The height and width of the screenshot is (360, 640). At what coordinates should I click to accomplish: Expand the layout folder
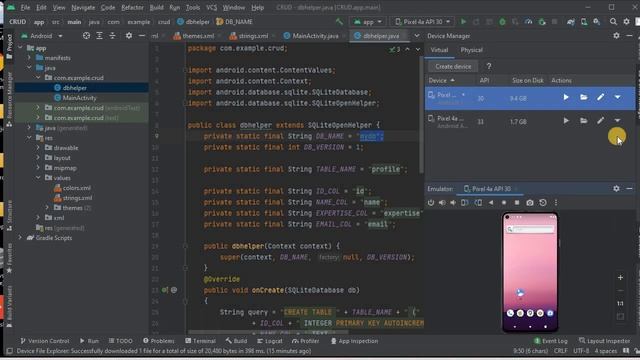pyautogui.click(x=38, y=158)
